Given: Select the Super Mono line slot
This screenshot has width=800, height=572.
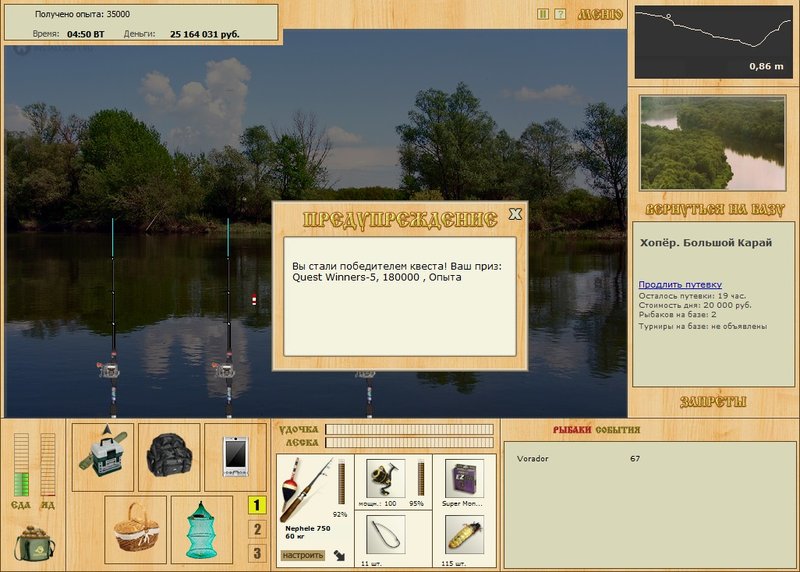Looking at the screenshot, I should click(464, 478).
